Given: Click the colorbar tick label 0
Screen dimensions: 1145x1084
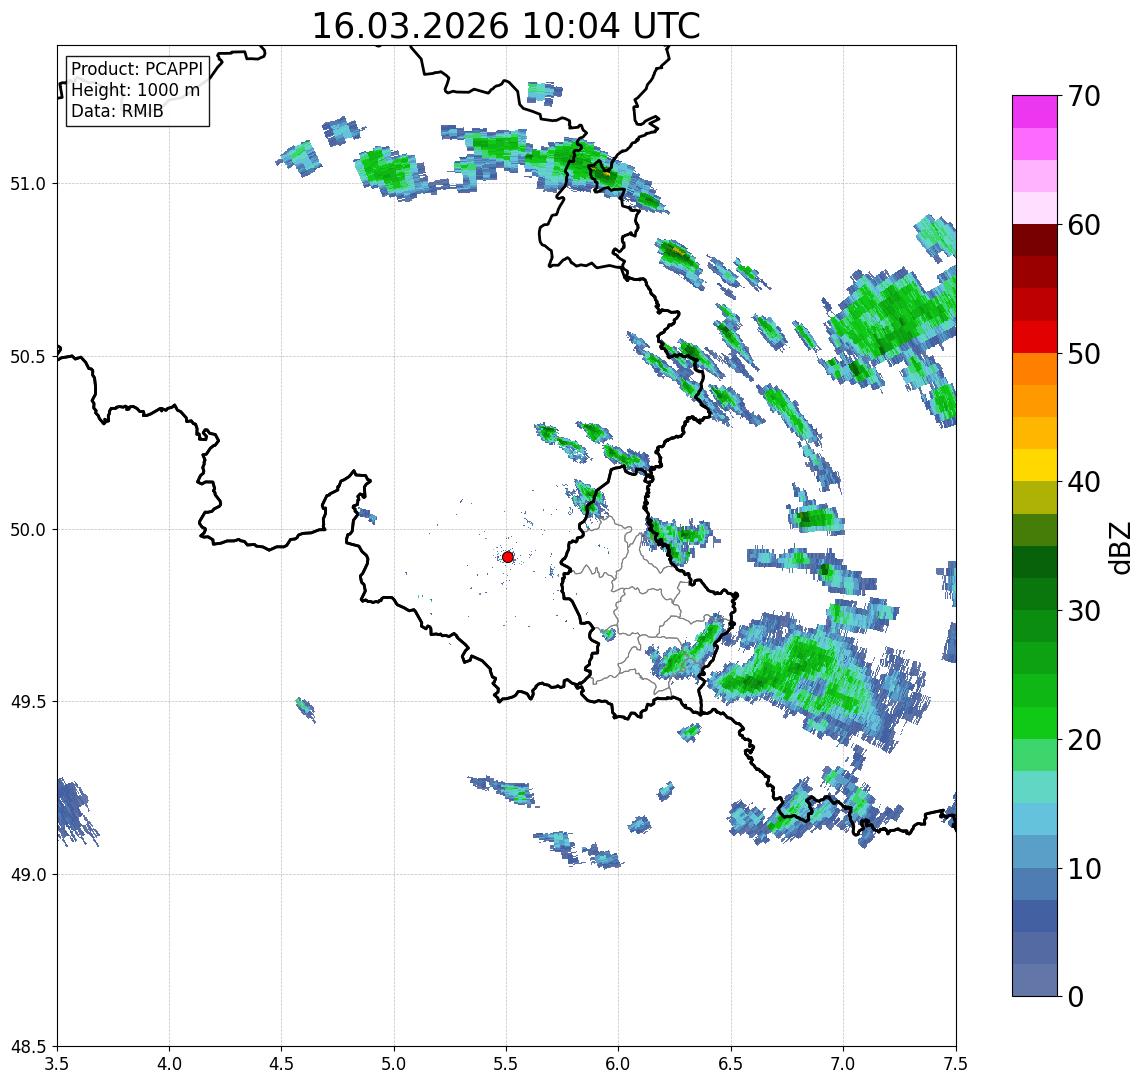Looking at the screenshot, I should coord(1076,996).
